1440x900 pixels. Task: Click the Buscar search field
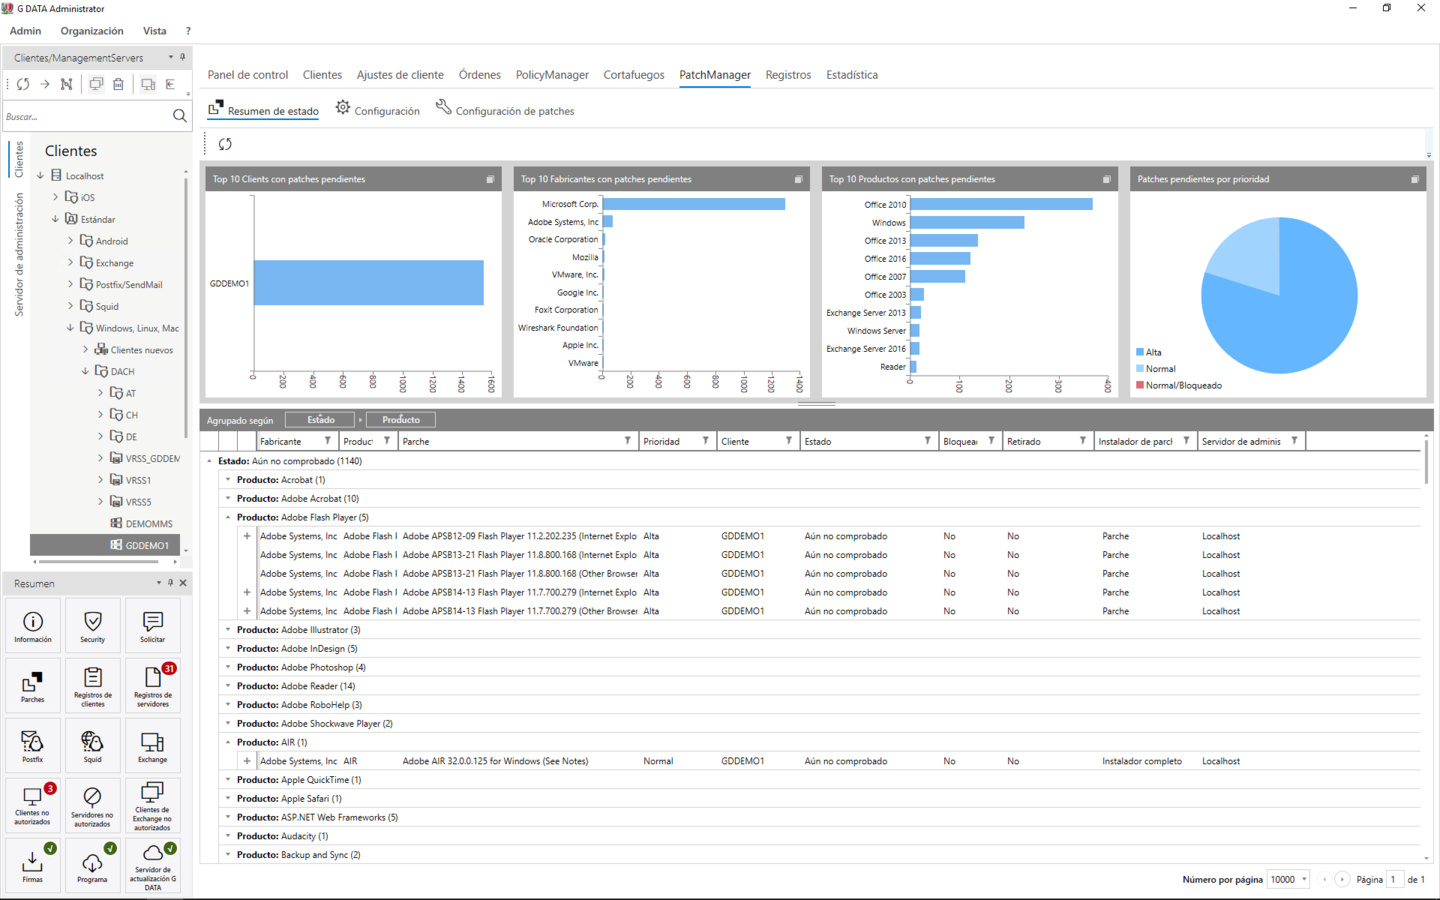pyautogui.click(x=87, y=116)
